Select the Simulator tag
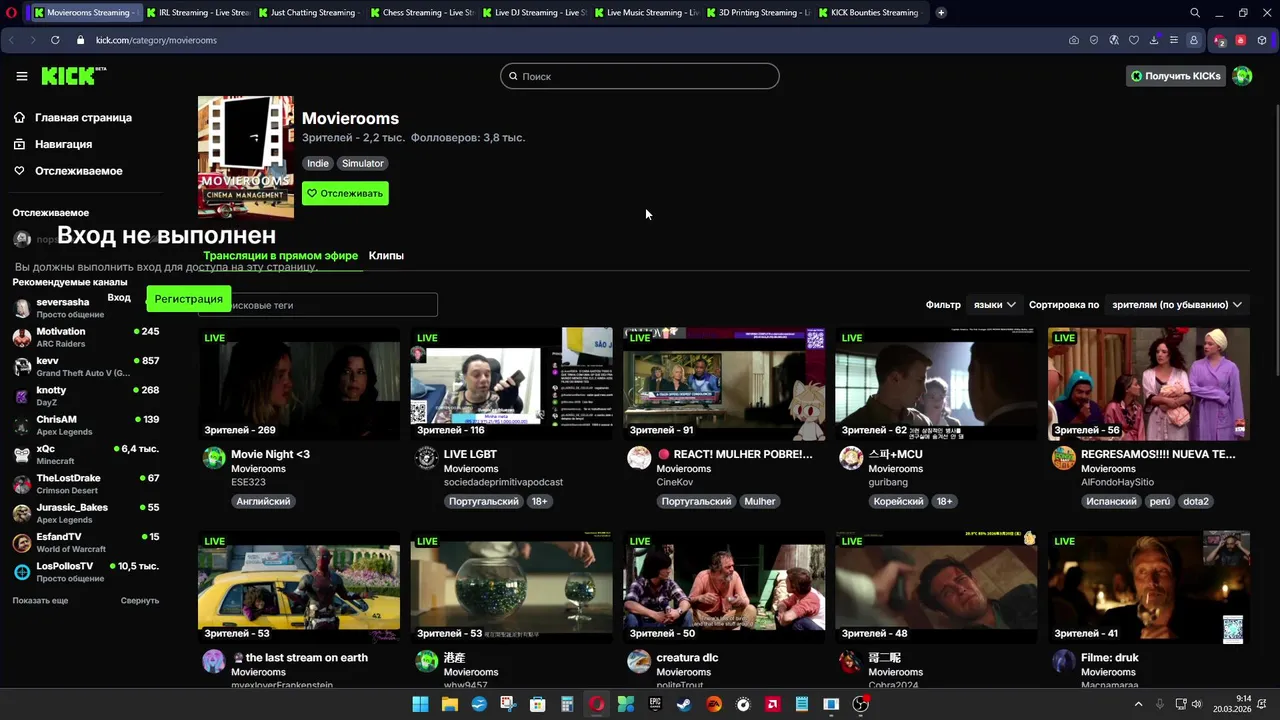Image resolution: width=1280 pixels, height=720 pixels. 362,163
